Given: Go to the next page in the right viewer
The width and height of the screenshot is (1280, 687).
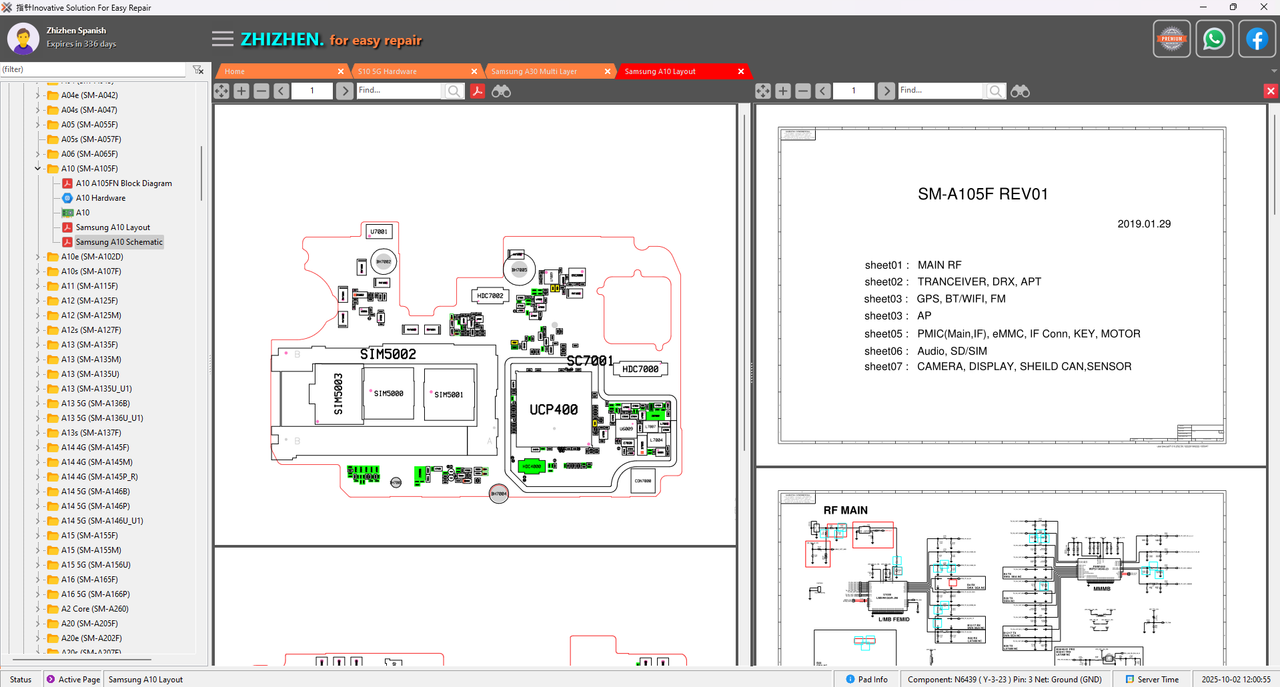Looking at the screenshot, I should click(x=886, y=91).
